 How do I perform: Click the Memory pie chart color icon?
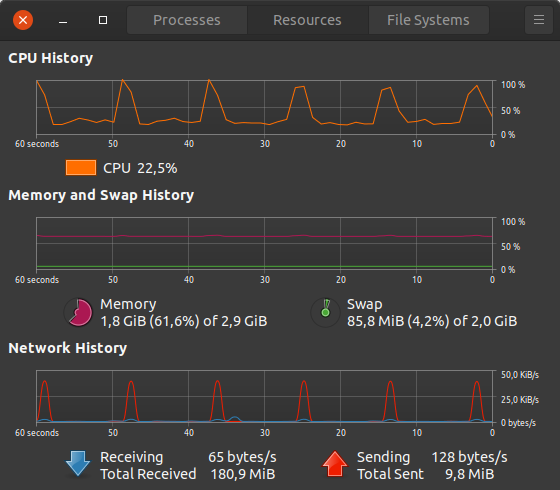pyautogui.click(x=78, y=312)
